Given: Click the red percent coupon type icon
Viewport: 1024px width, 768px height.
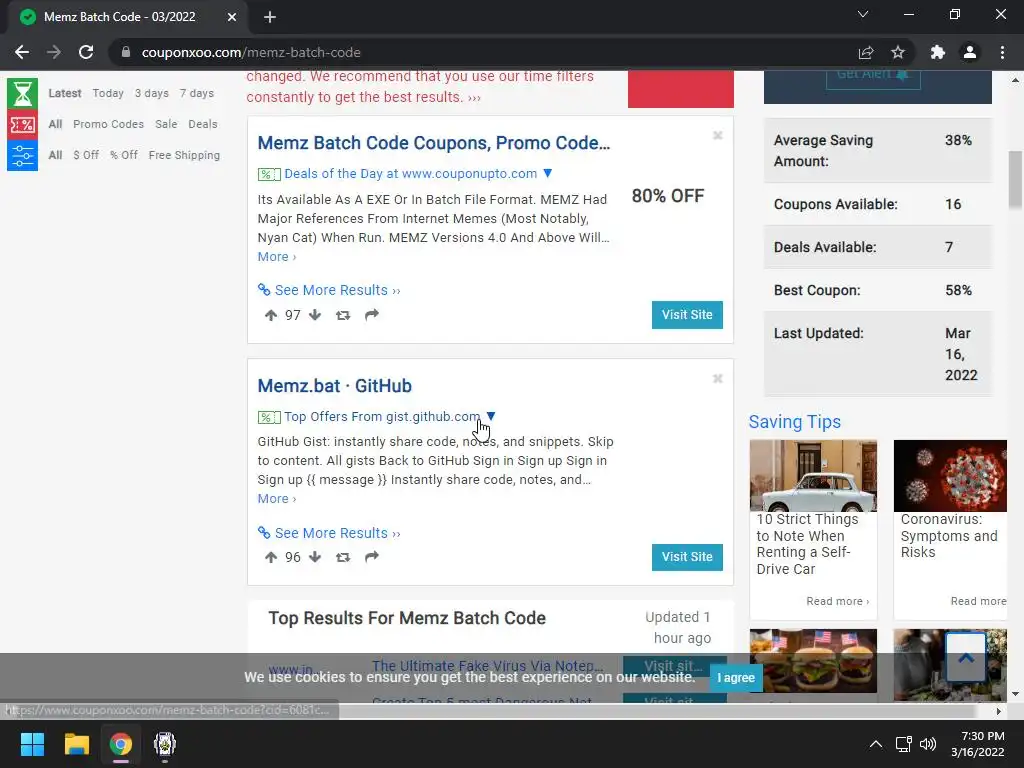Looking at the screenshot, I should pos(22,124).
